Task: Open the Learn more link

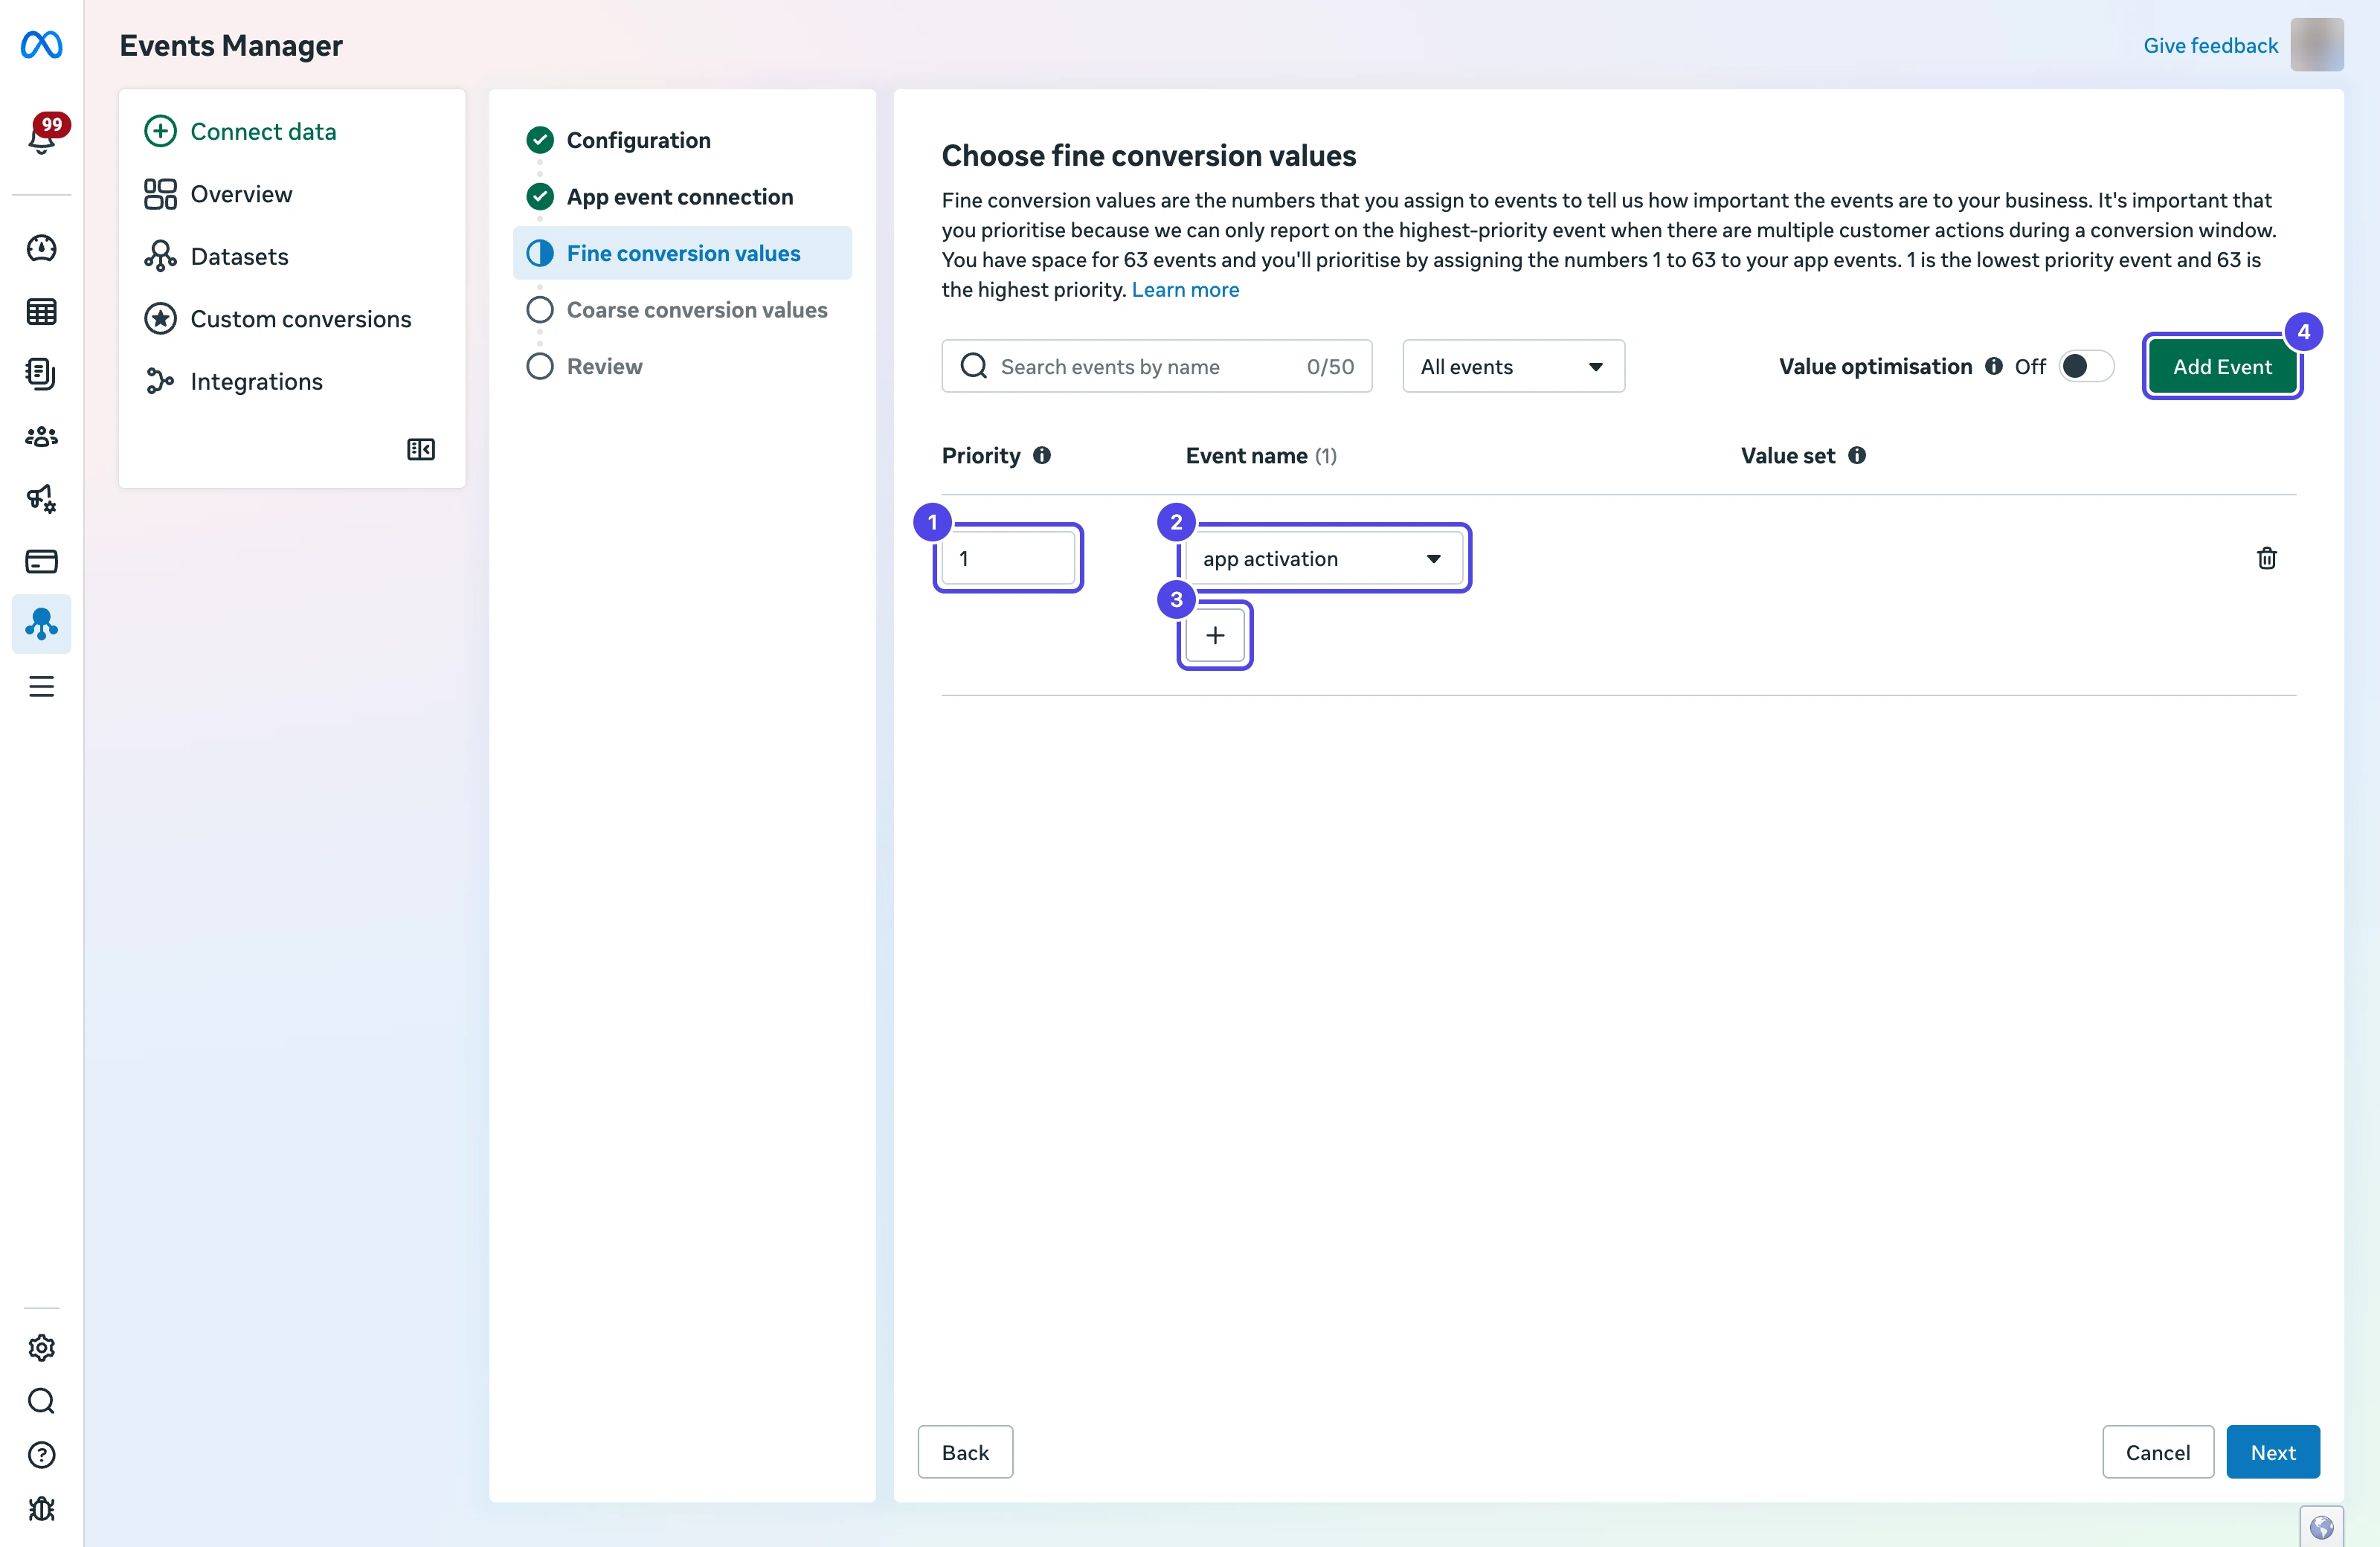Action: click(x=1185, y=290)
